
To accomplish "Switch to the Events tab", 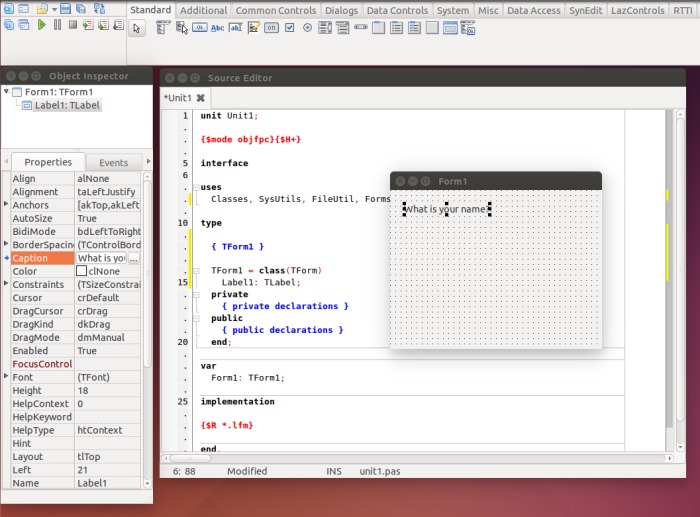I will click(x=113, y=162).
